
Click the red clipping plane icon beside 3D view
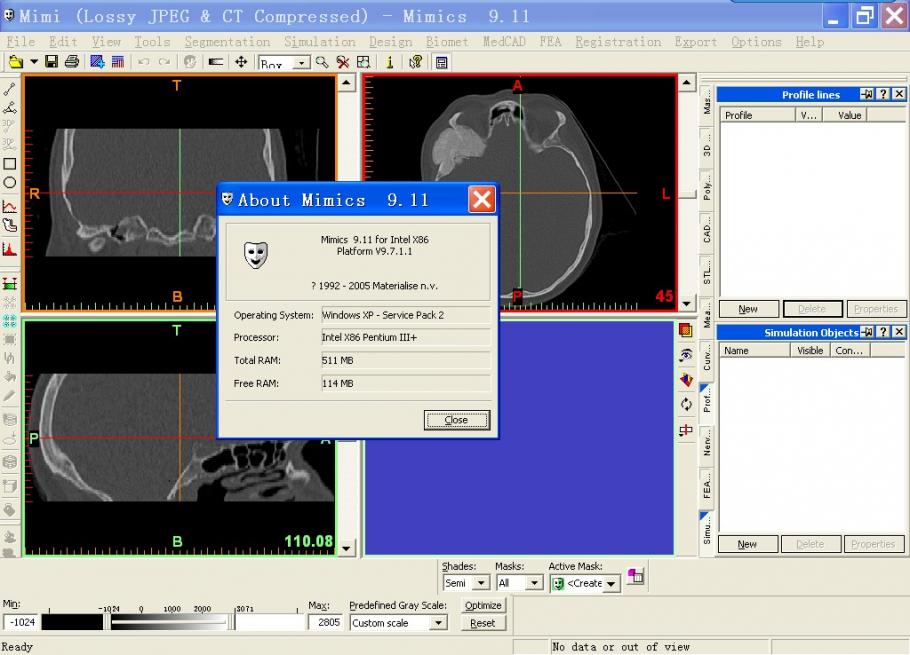(686, 430)
